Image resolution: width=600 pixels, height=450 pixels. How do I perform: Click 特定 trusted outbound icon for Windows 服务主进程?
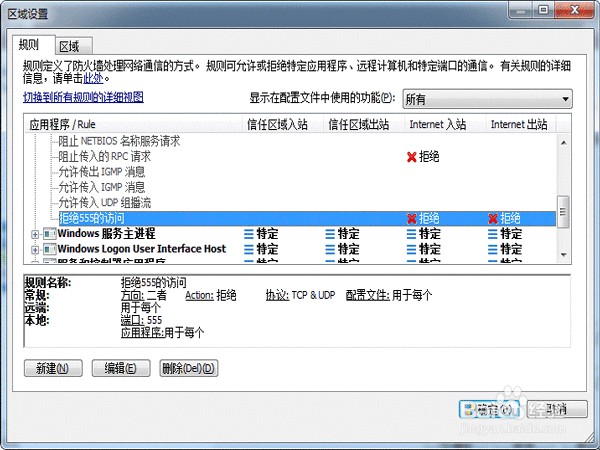(330, 234)
